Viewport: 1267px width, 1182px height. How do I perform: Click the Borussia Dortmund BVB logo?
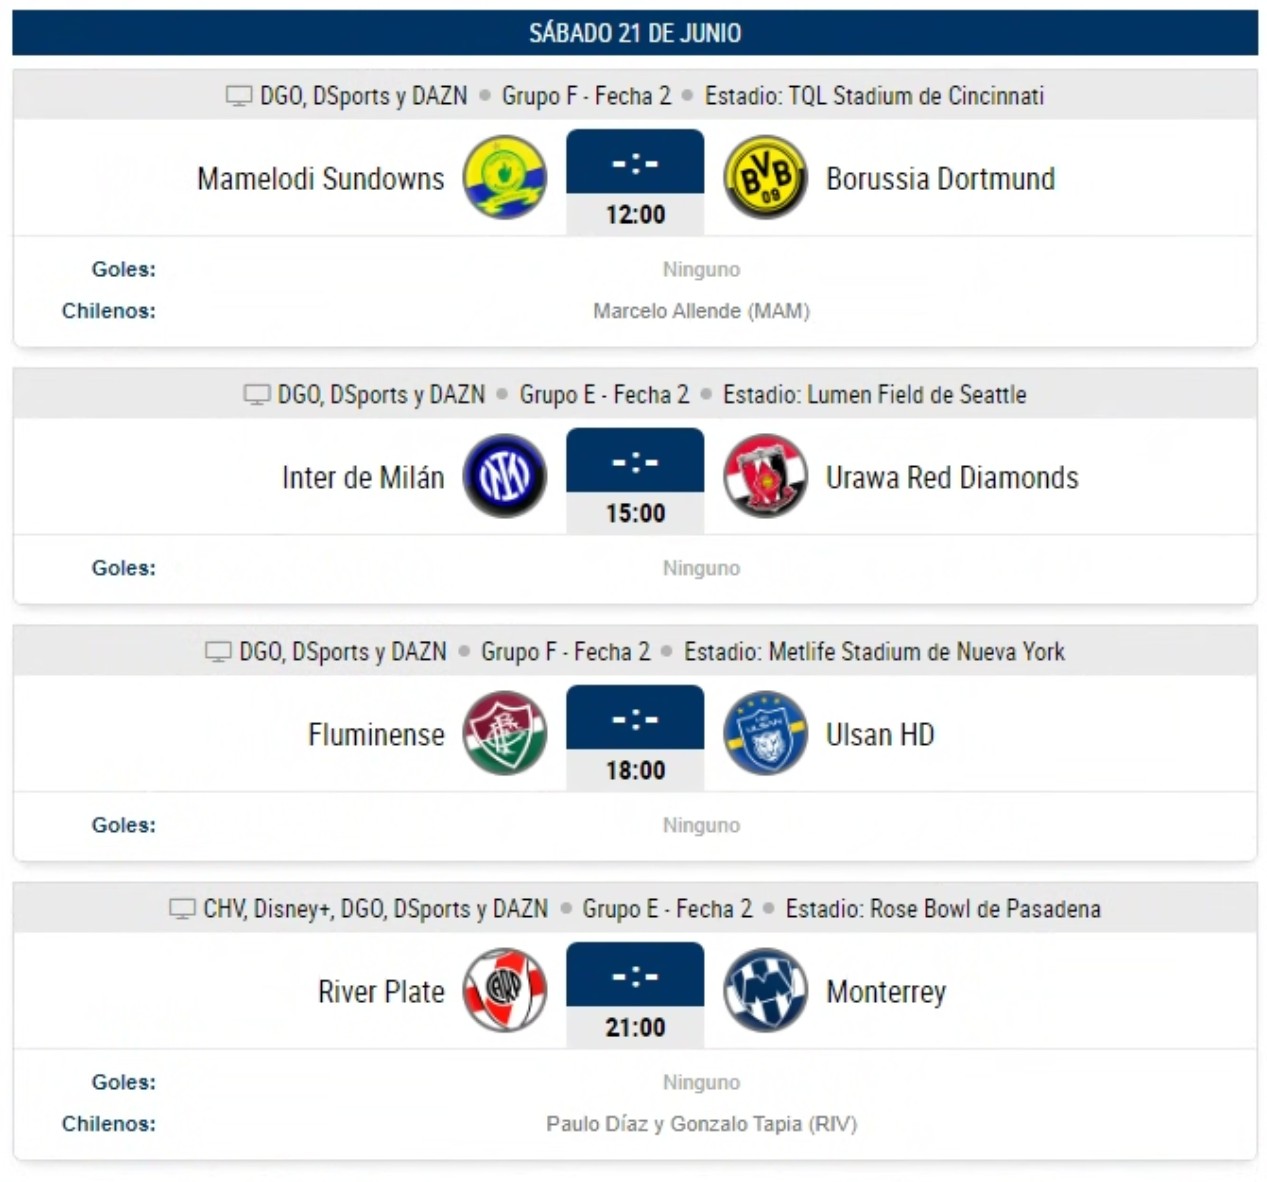(x=765, y=178)
